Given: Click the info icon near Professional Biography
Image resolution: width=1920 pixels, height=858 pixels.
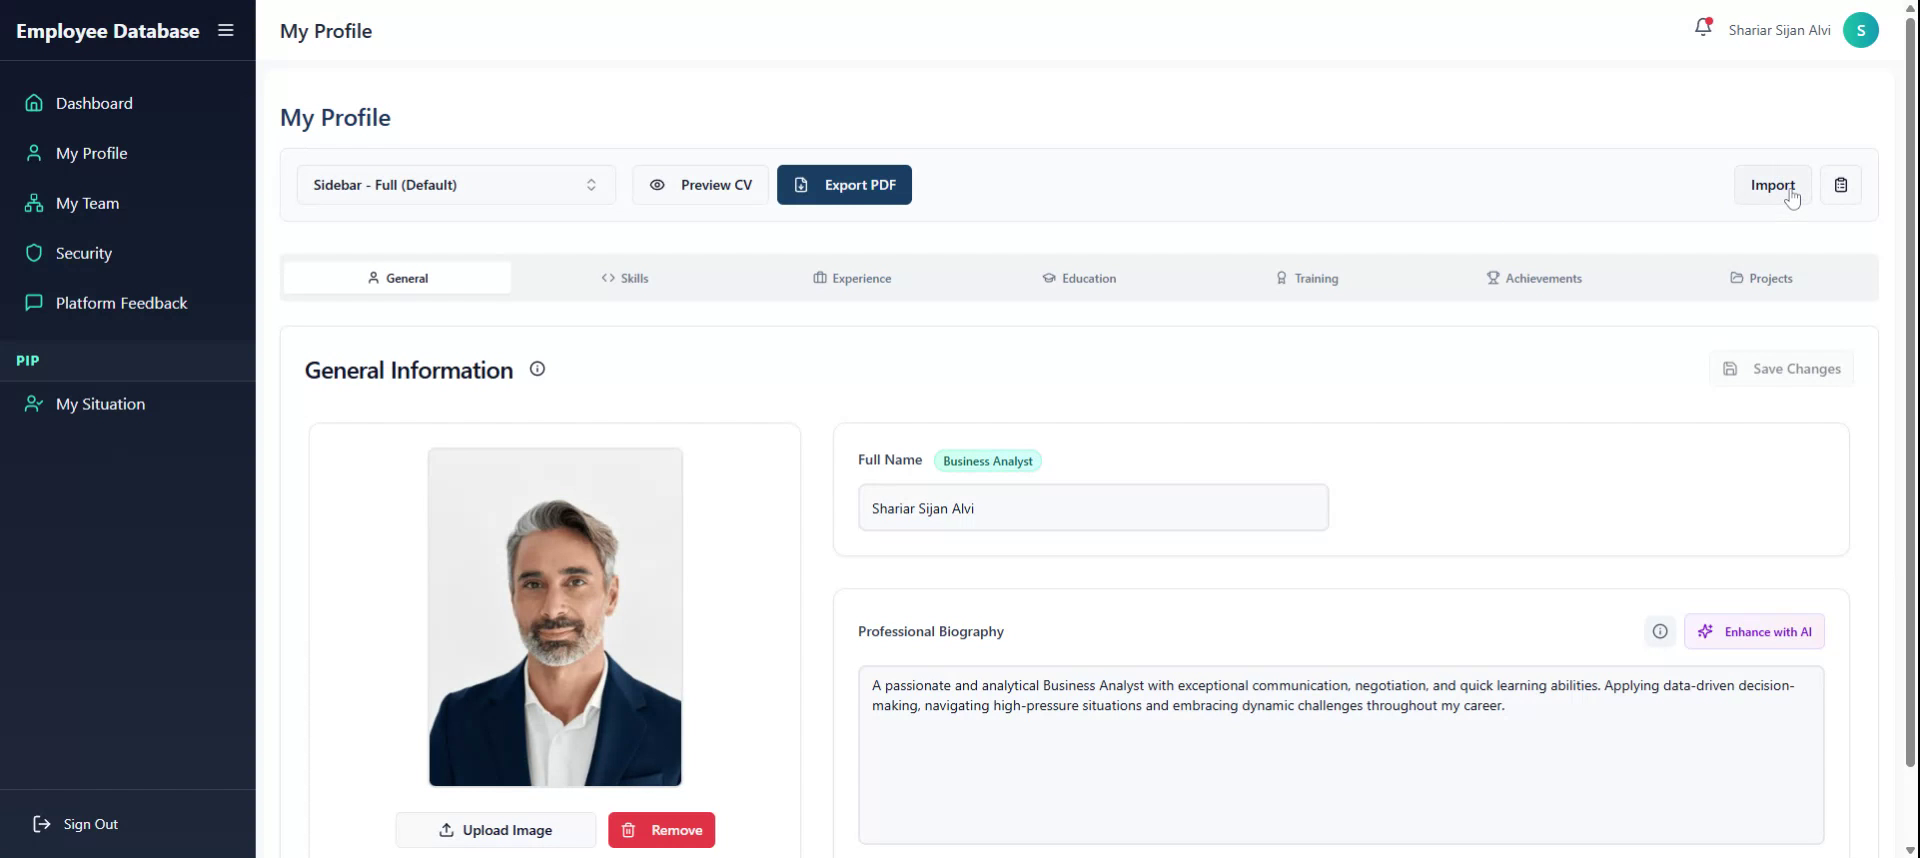Looking at the screenshot, I should point(1659,632).
